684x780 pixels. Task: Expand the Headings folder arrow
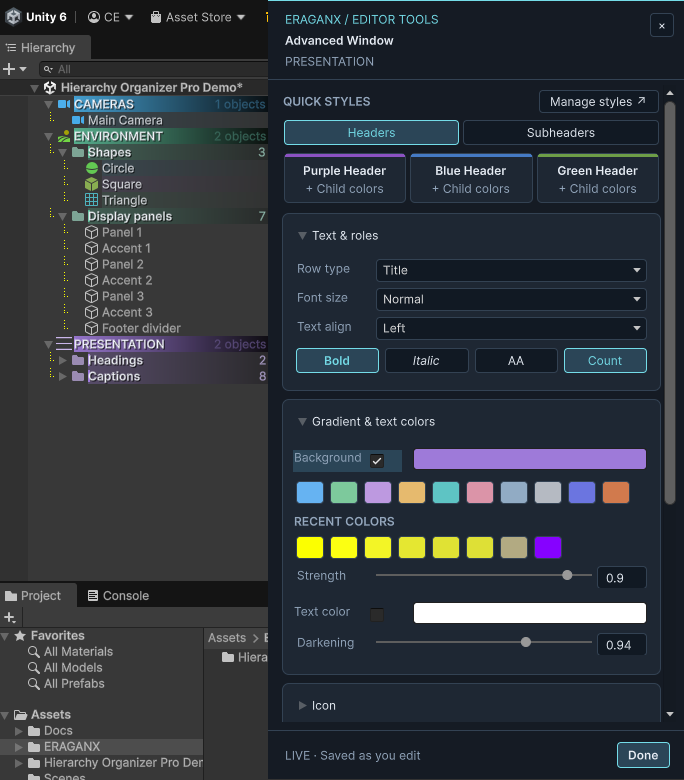63,360
